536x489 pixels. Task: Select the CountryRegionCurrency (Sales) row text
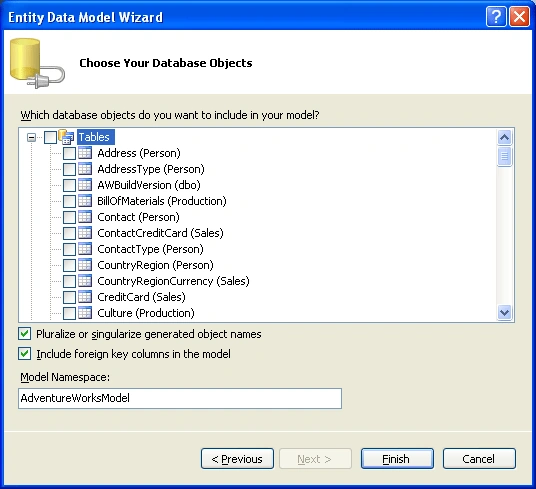[x=173, y=281]
